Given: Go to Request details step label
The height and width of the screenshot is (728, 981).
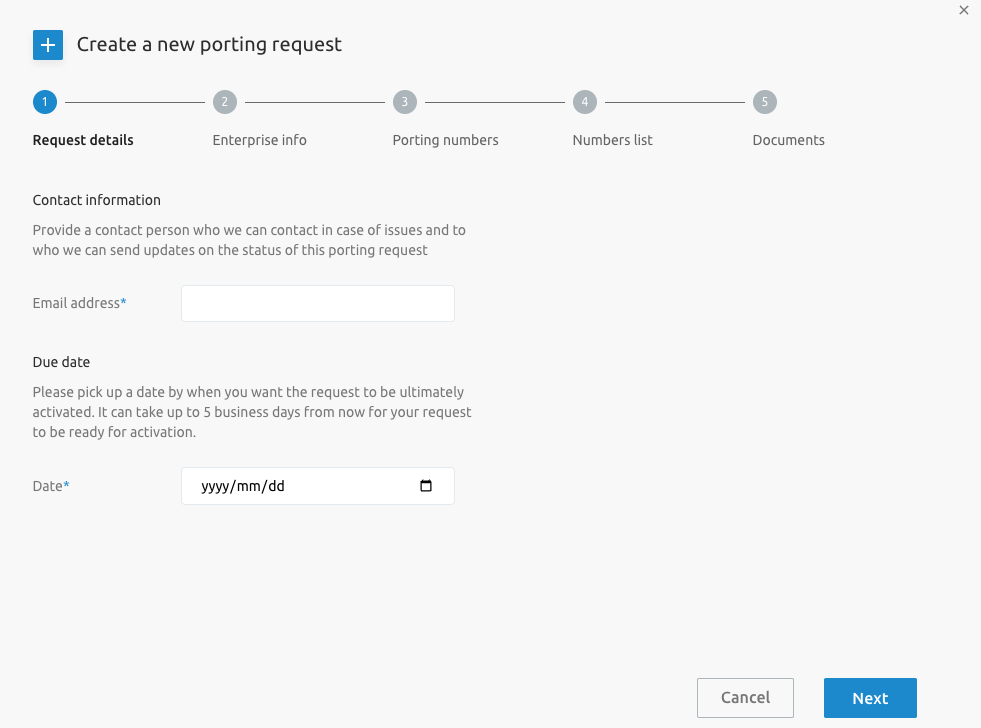Looking at the screenshot, I should pos(83,140).
